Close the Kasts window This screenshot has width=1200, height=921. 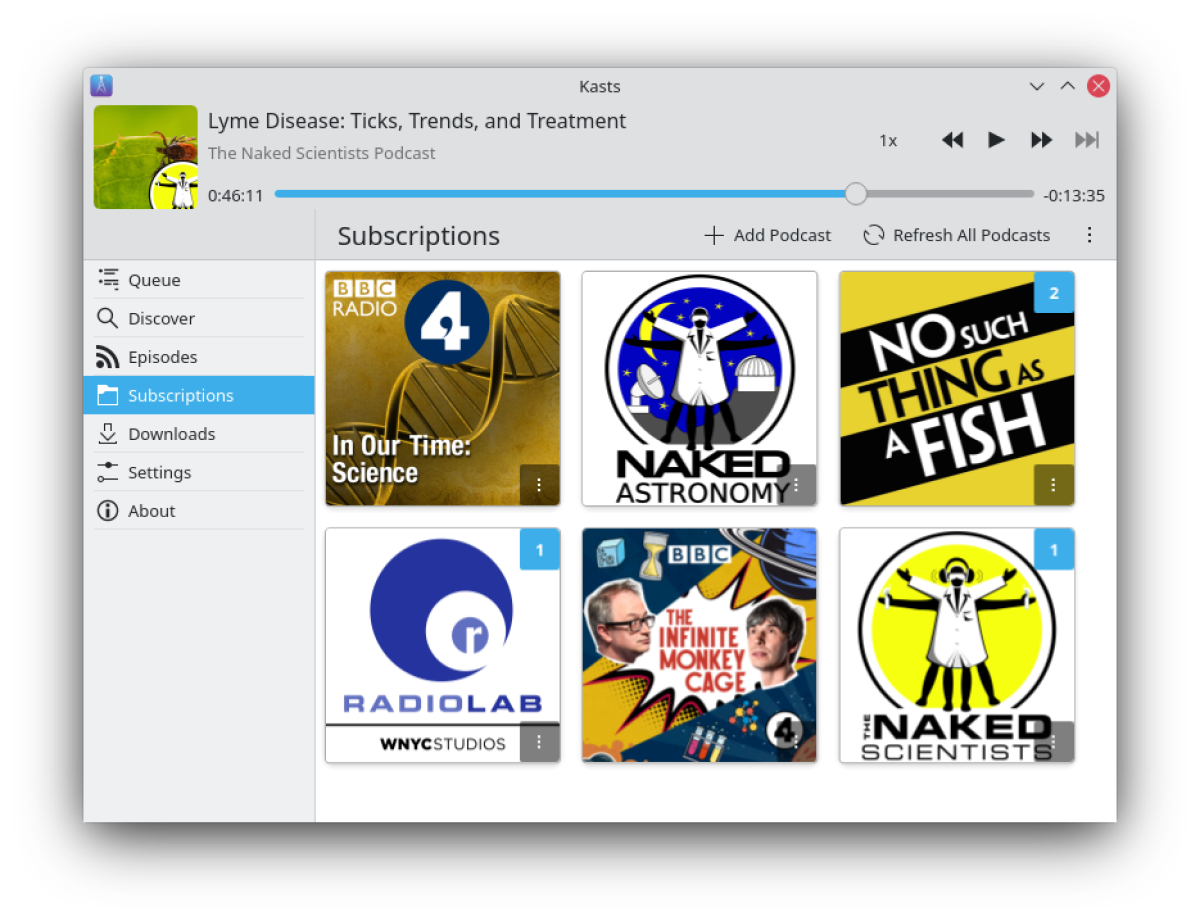point(1098,86)
